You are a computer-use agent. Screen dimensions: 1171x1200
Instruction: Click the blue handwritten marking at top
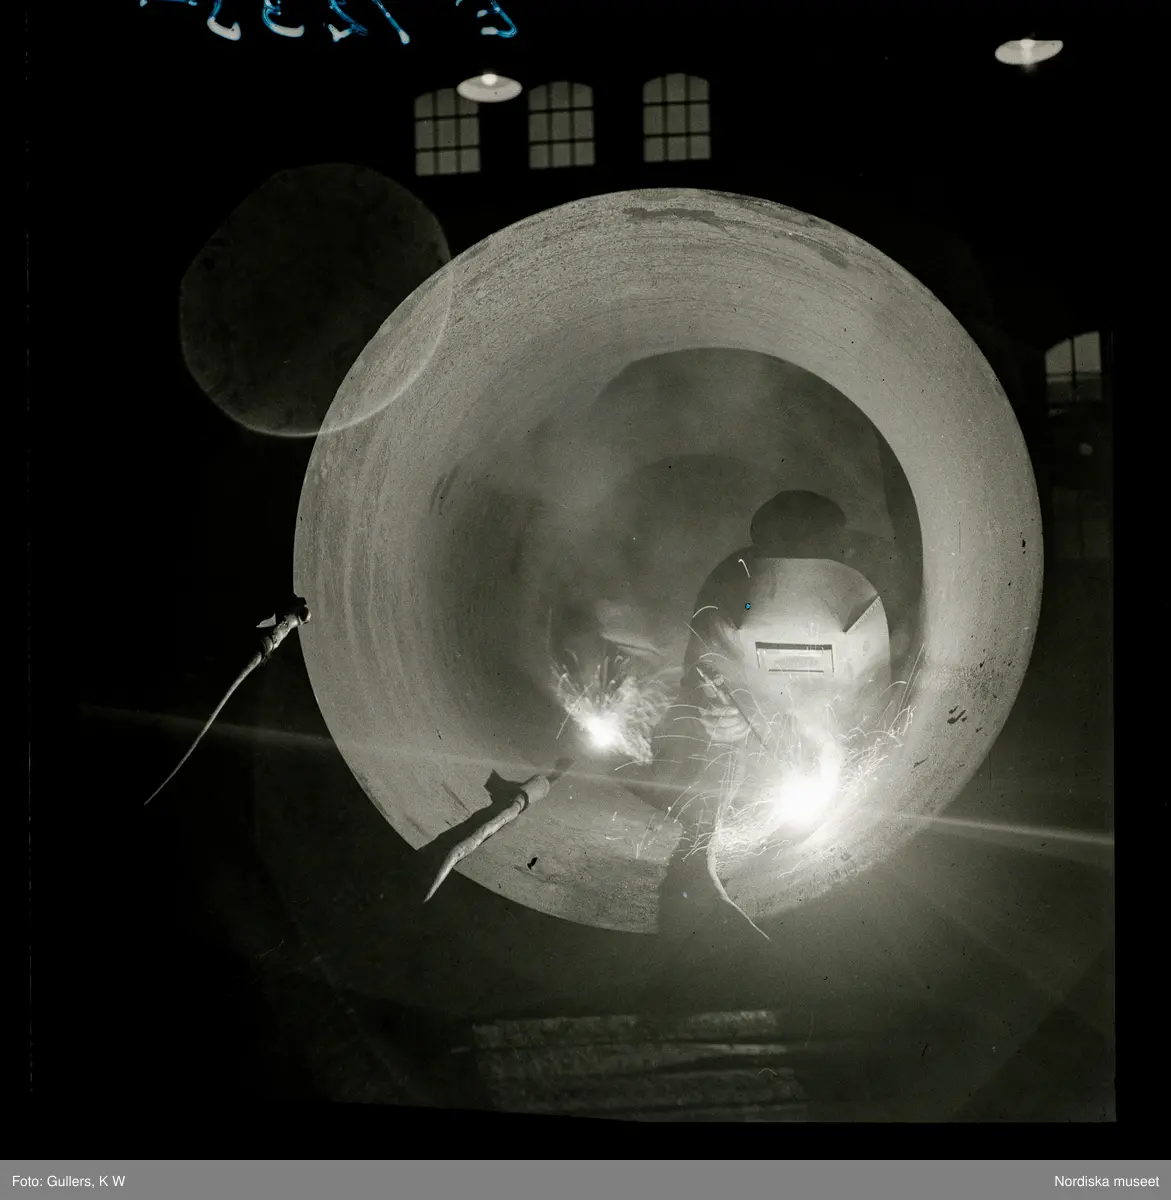click(x=330, y=18)
